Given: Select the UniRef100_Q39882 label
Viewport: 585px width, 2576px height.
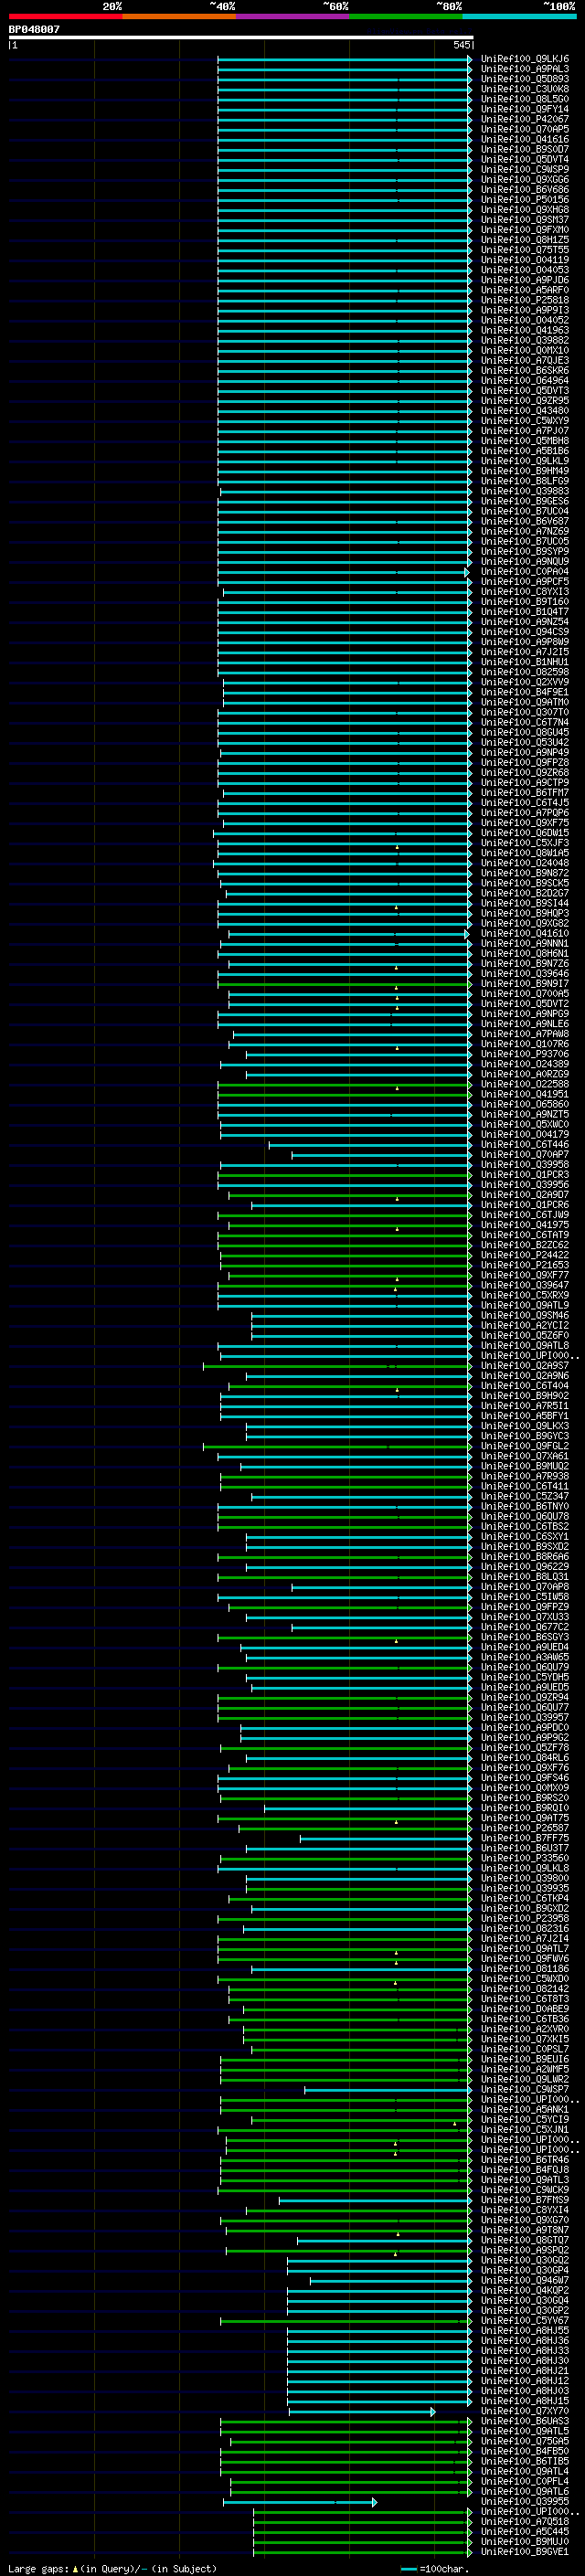Looking at the screenshot, I should 524,340.
